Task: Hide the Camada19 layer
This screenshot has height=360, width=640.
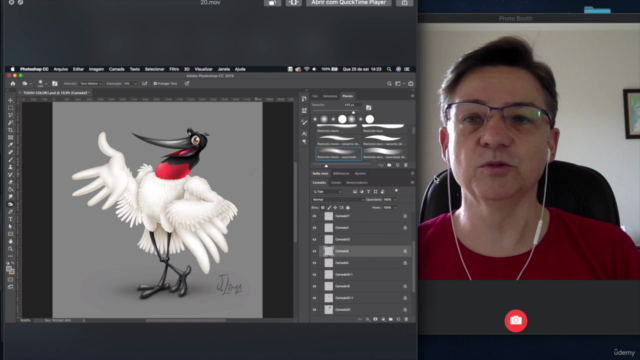Action: [x=314, y=287]
